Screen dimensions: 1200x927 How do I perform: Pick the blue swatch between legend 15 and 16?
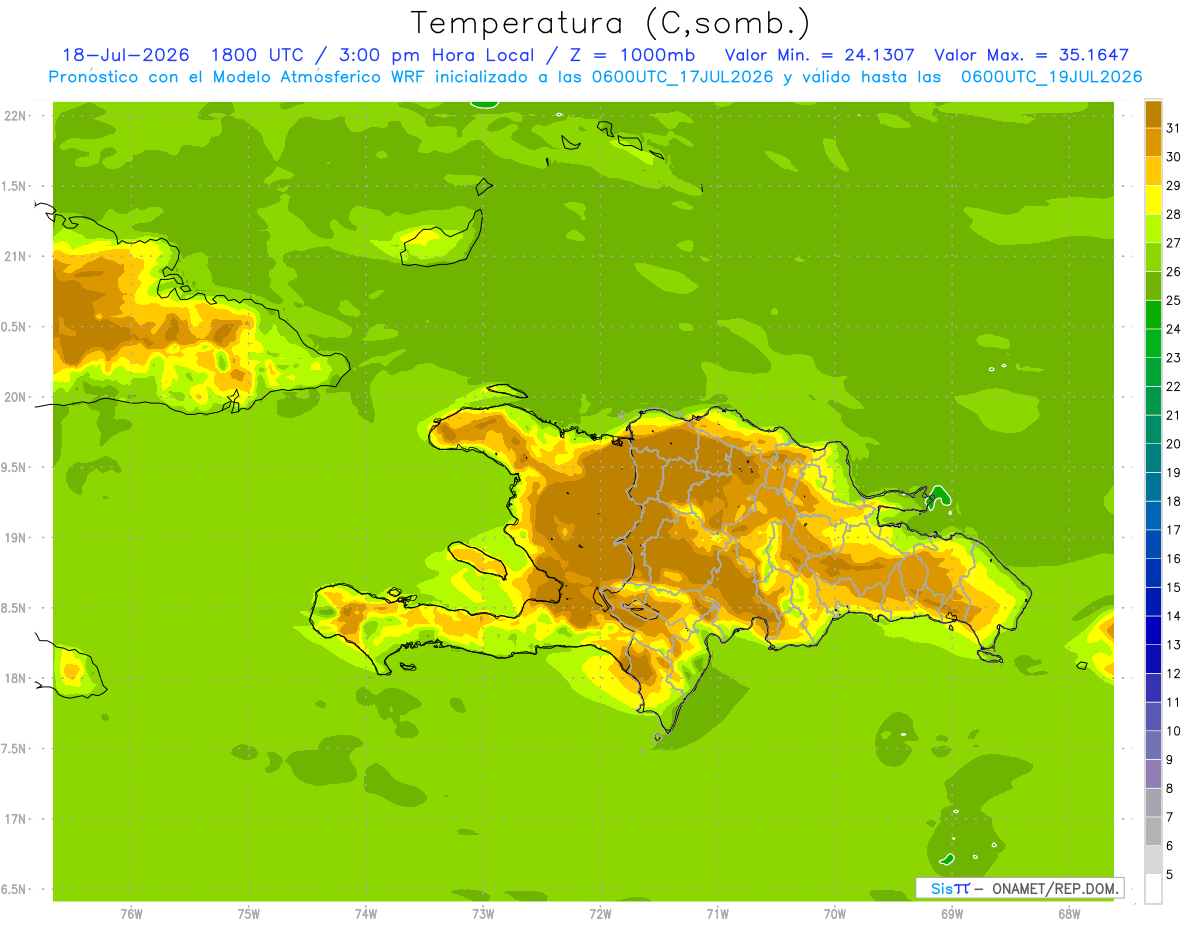pos(1153,573)
